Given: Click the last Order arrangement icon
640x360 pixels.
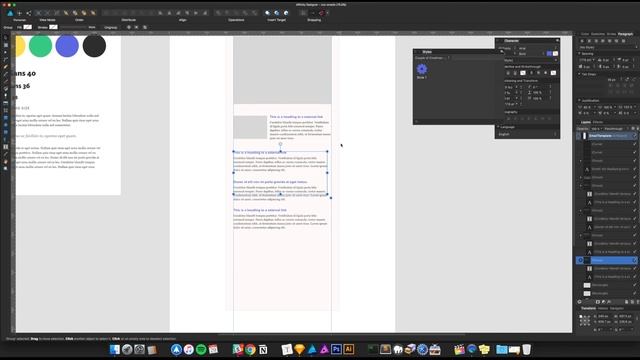Looking at the screenshot, I should [93, 13].
